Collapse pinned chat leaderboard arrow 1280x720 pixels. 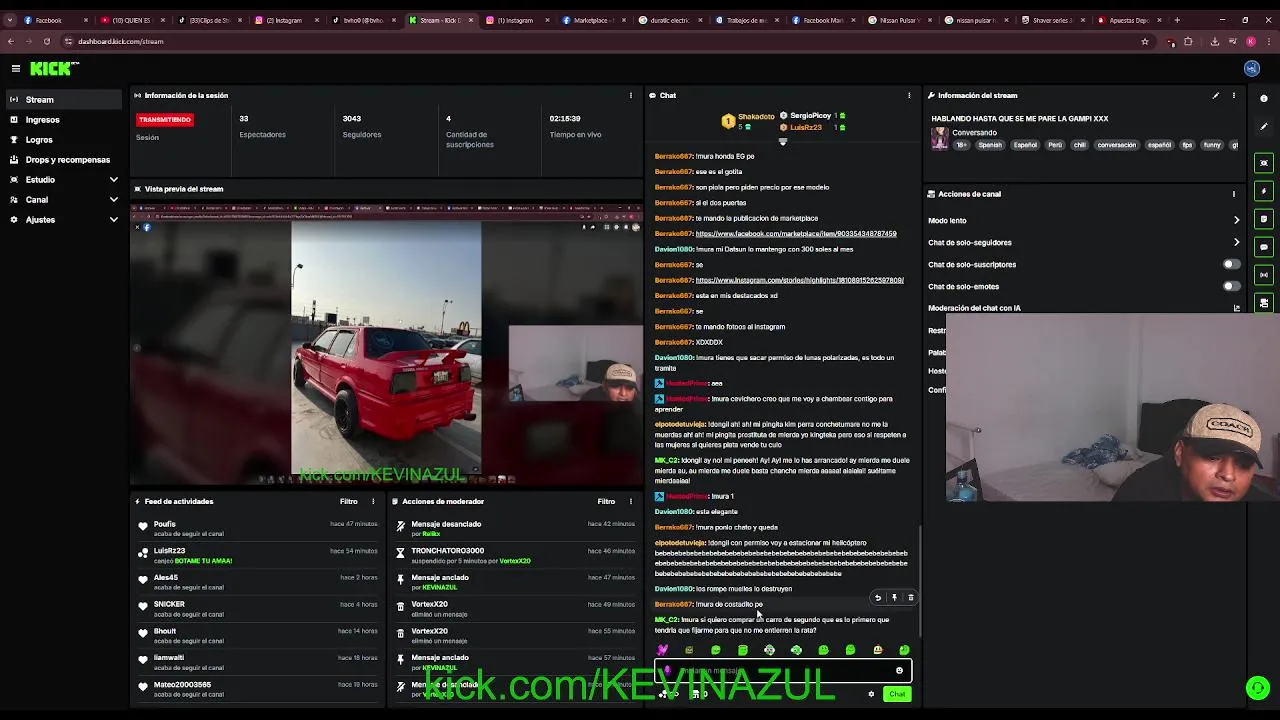783,142
